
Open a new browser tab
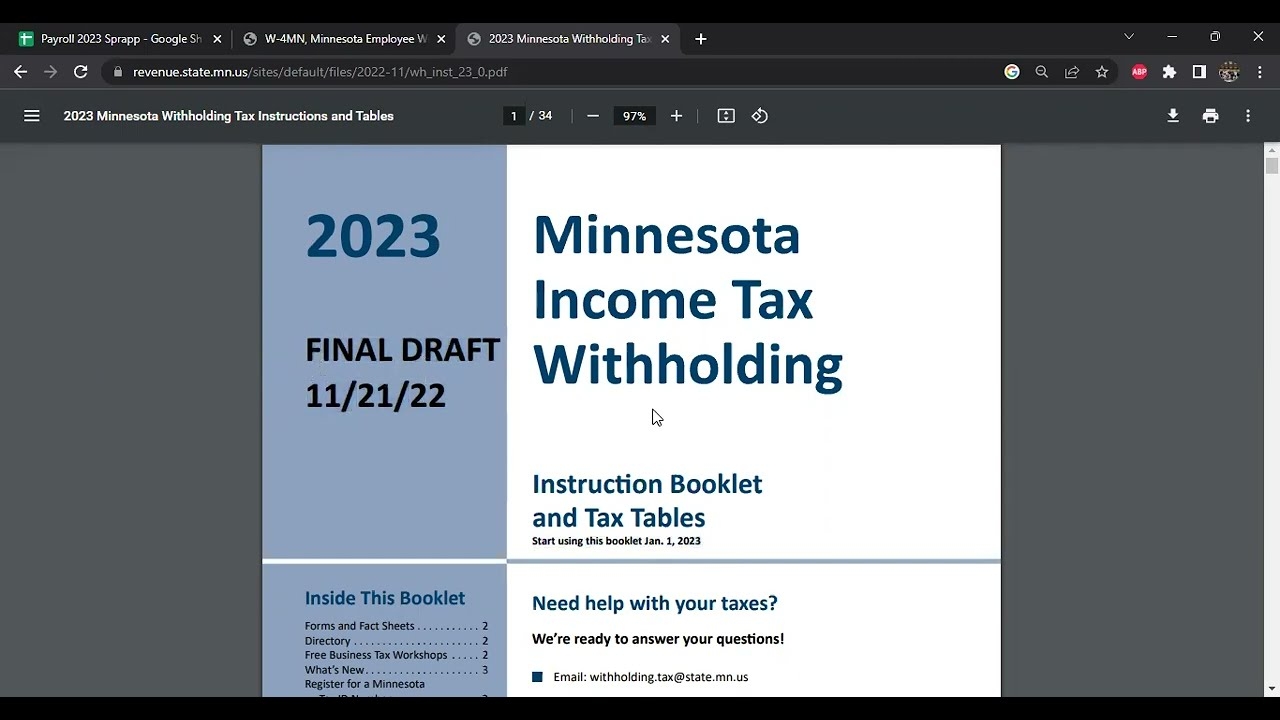pyautogui.click(x=701, y=39)
